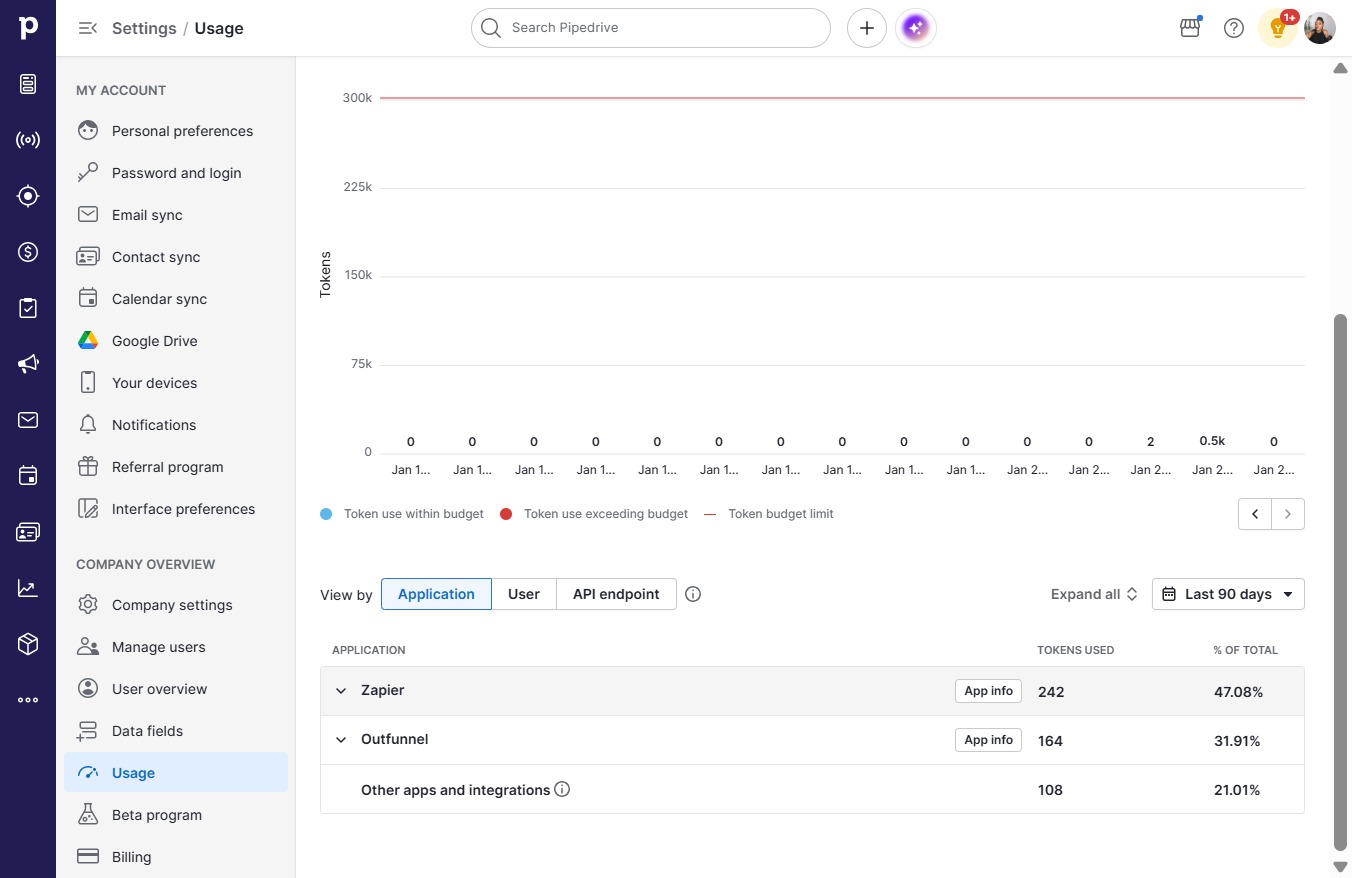Screen dimensions: 1352x878
Task: Click info icon next to Other apps and integrations
Action: click(x=562, y=789)
